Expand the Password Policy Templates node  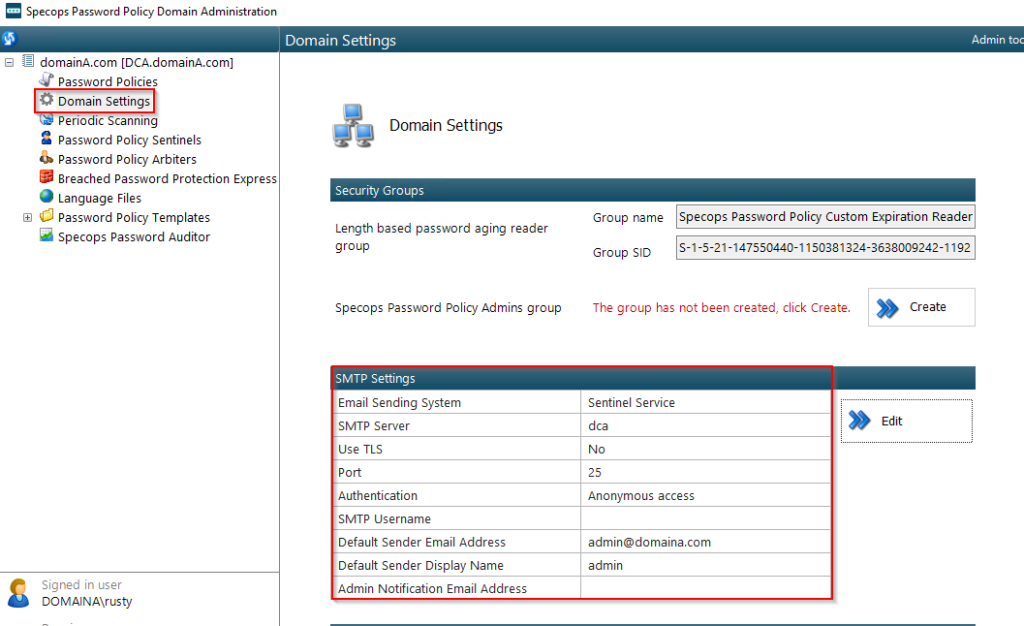tap(27, 217)
